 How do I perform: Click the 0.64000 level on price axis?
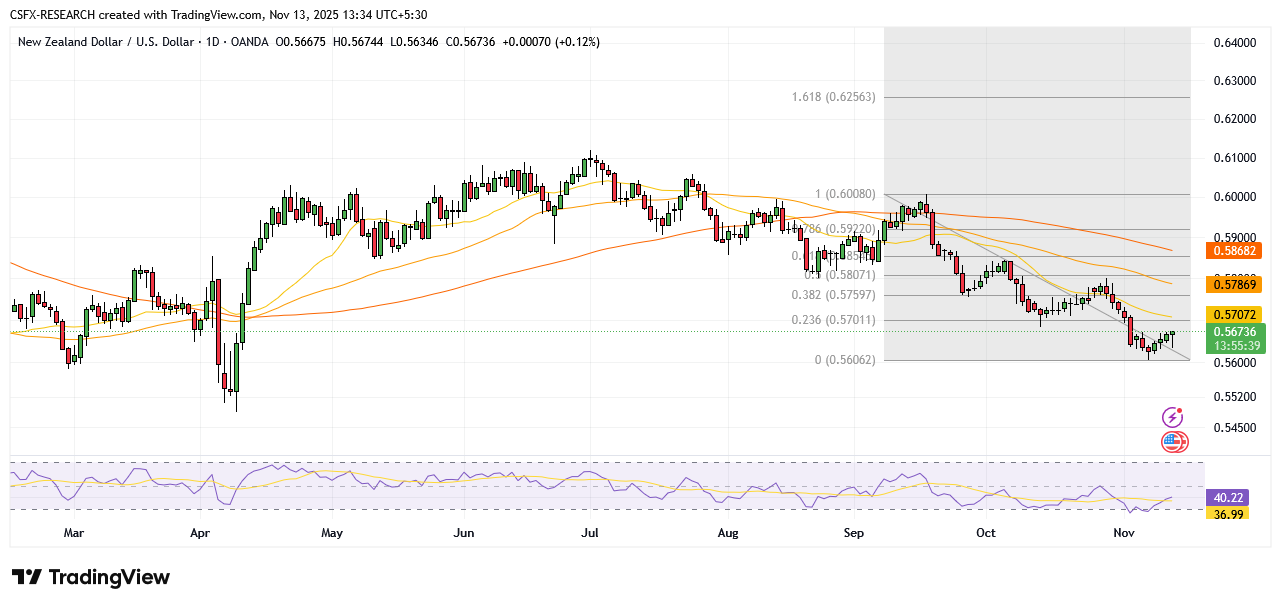[x=1234, y=43]
